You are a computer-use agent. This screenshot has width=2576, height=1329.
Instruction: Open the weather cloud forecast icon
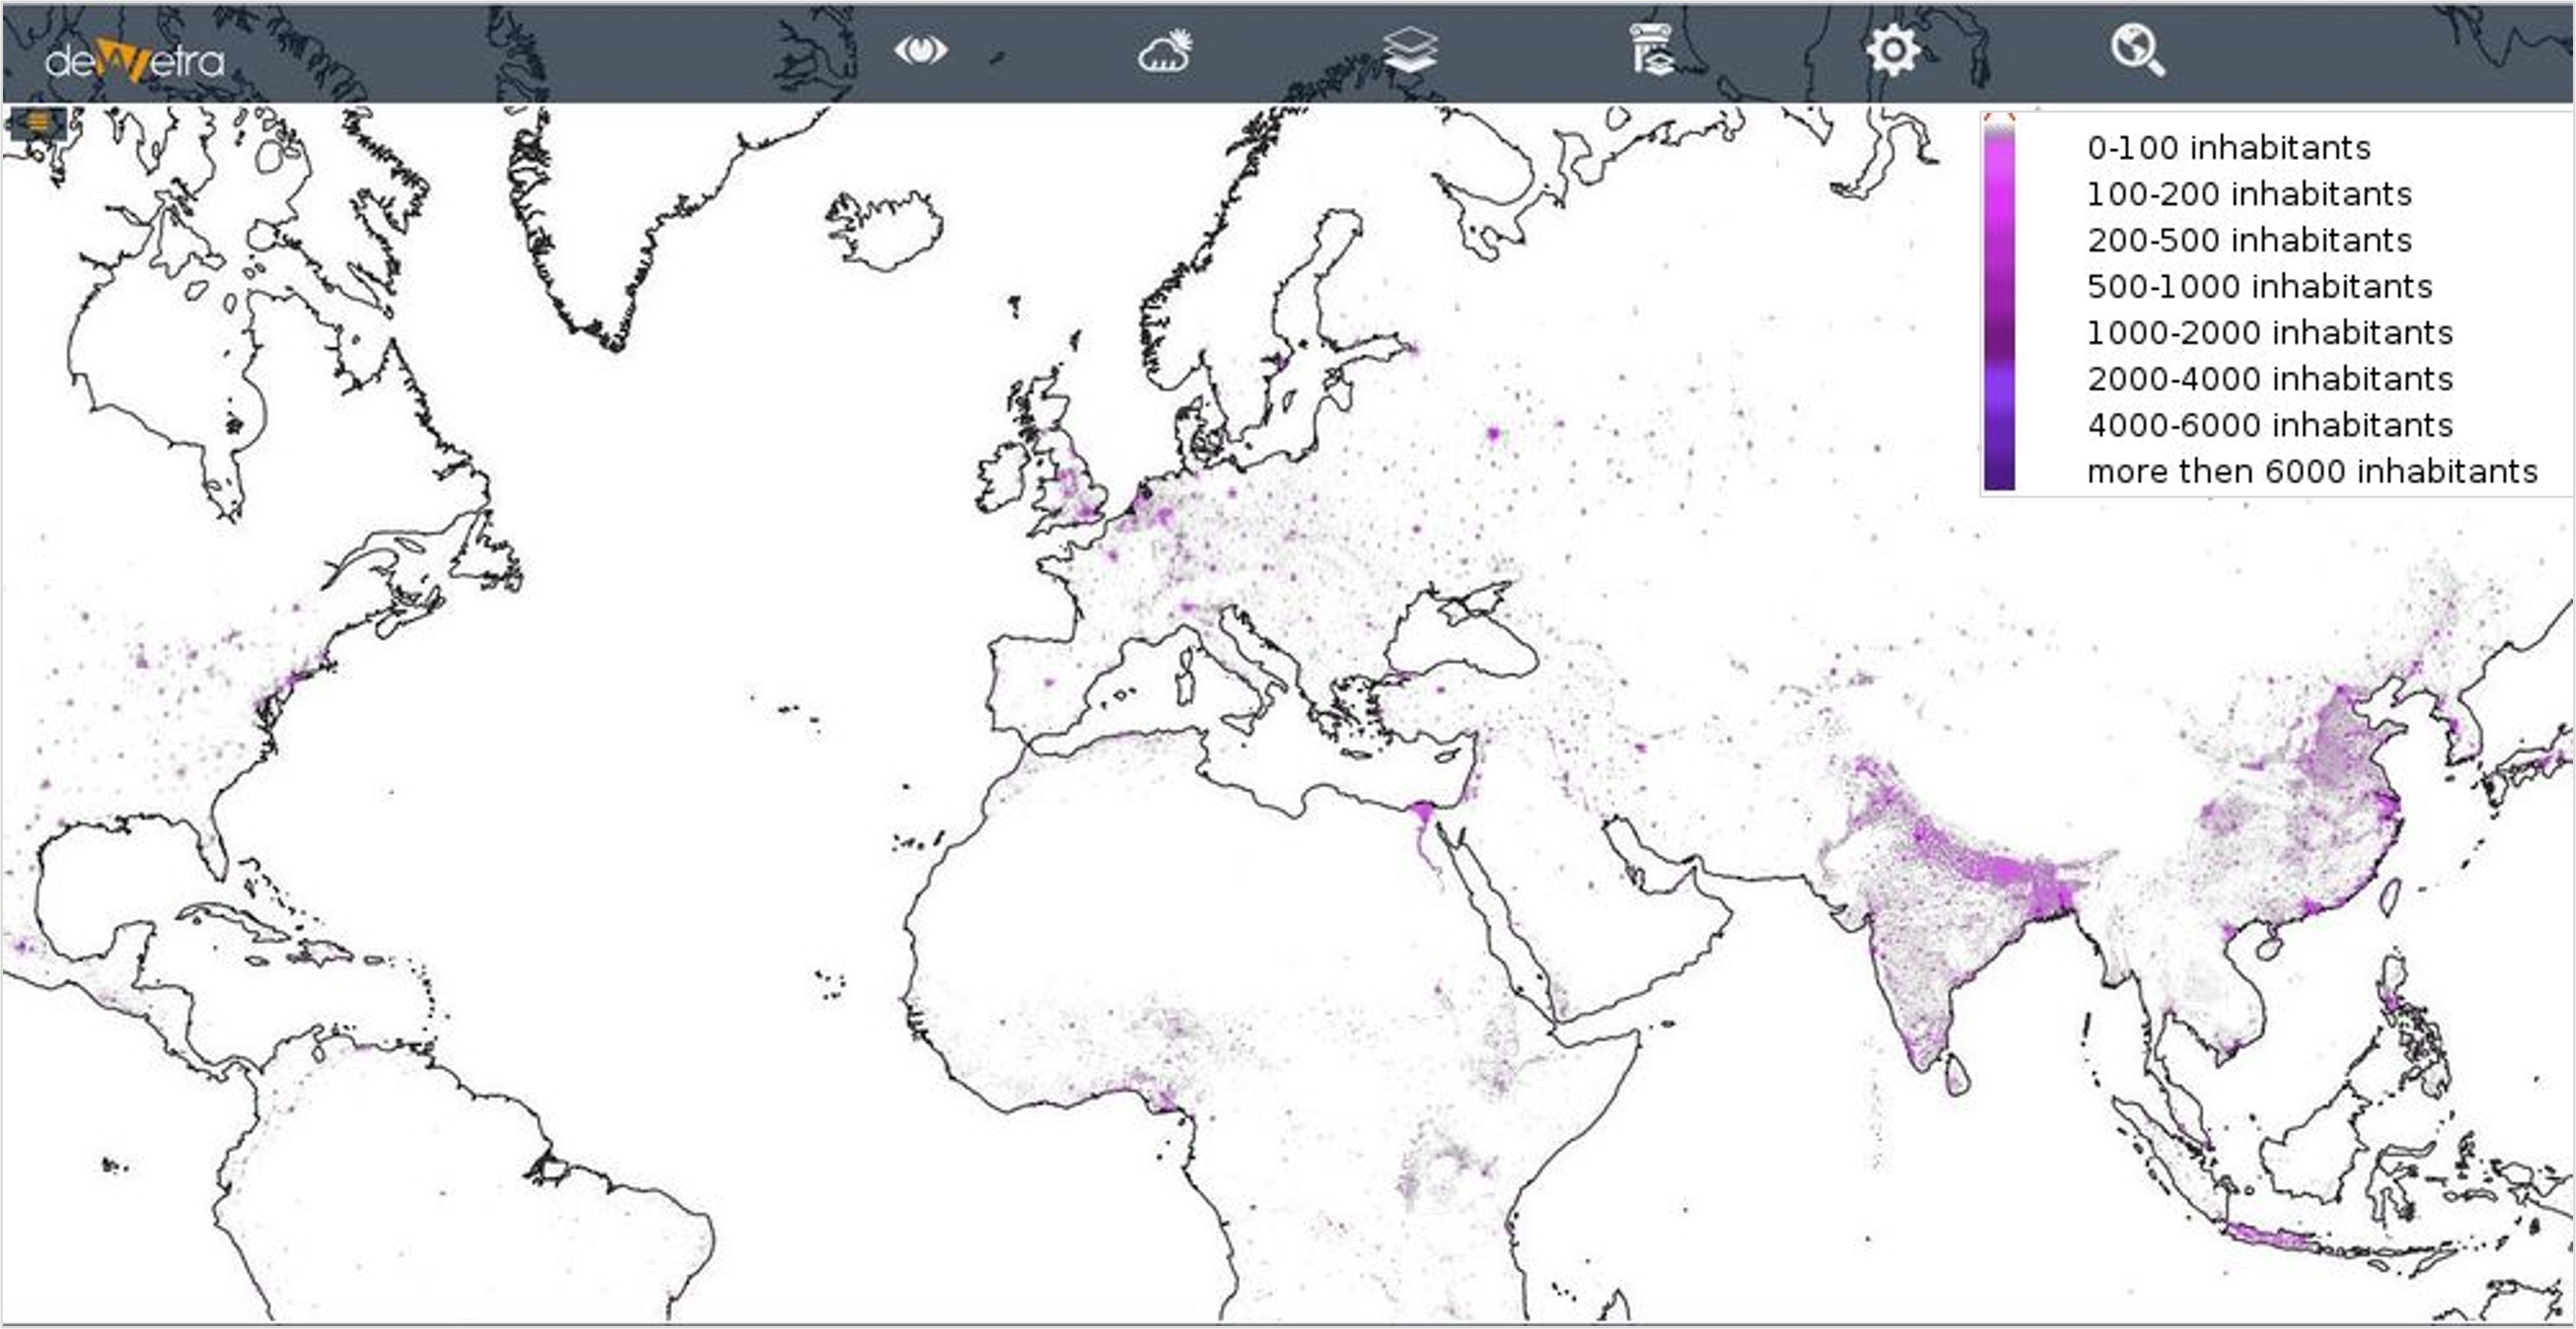tap(1166, 52)
